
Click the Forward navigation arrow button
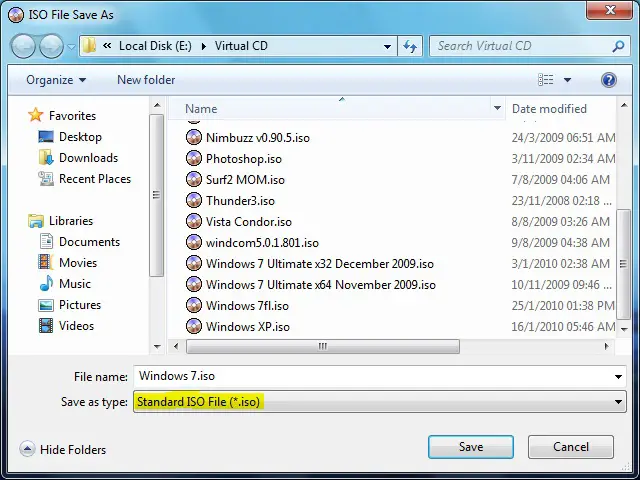point(51,46)
